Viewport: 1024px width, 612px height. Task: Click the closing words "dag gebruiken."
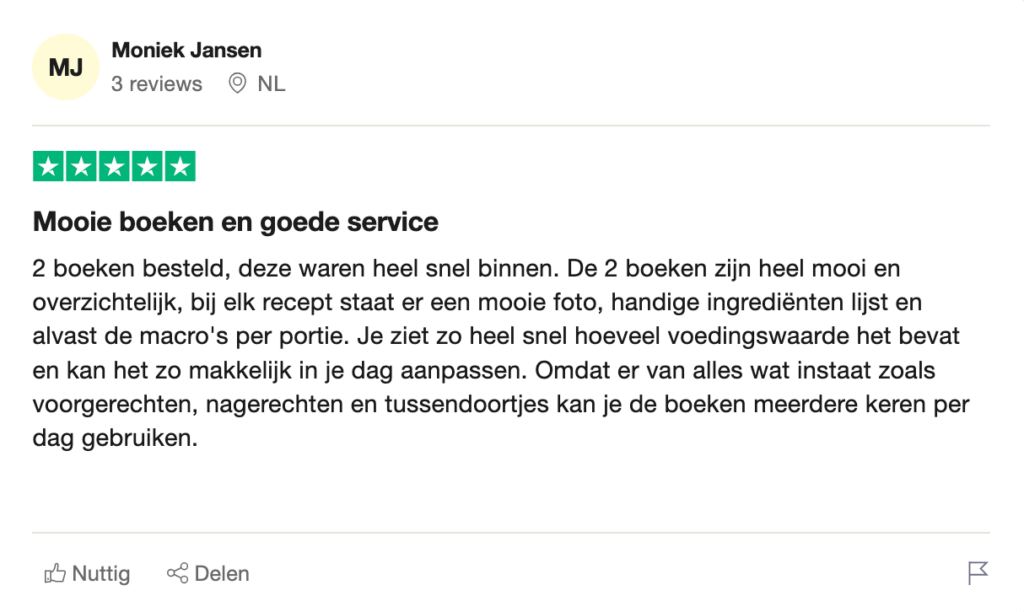(x=111, y=439)
